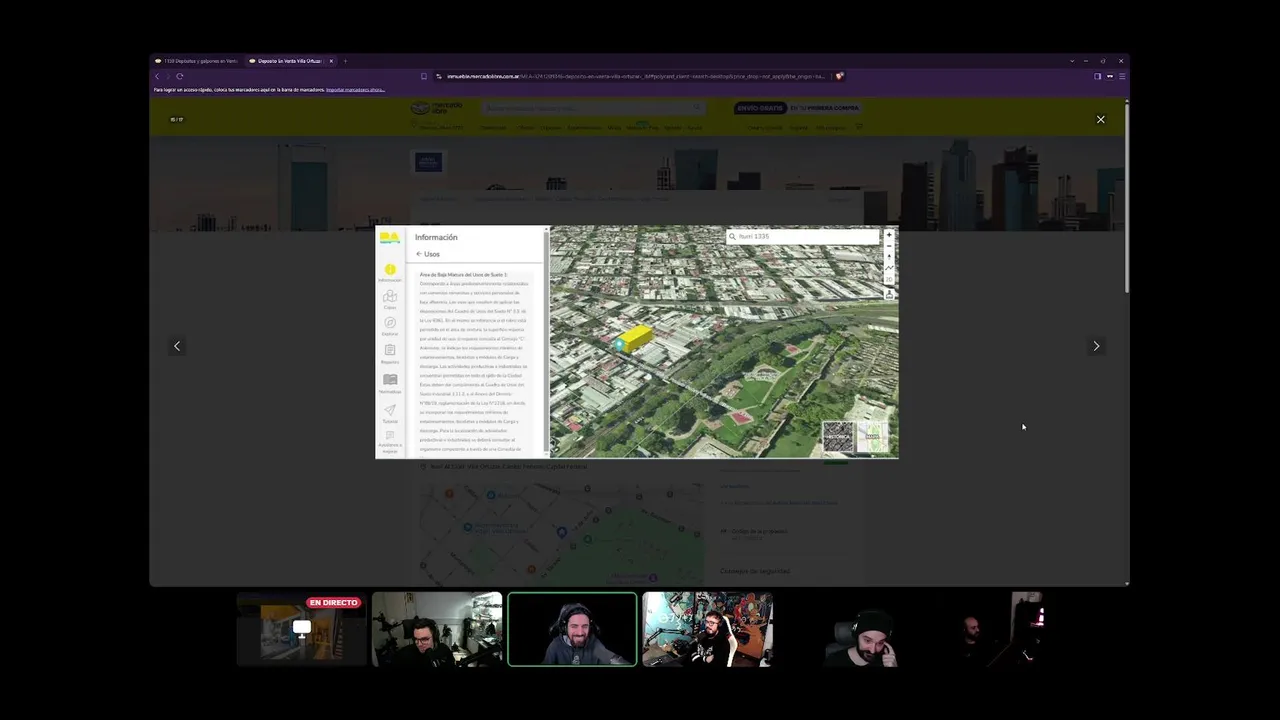Click the map measurement line tool
The image size is (1280, 720).
[x=889, y=268]
